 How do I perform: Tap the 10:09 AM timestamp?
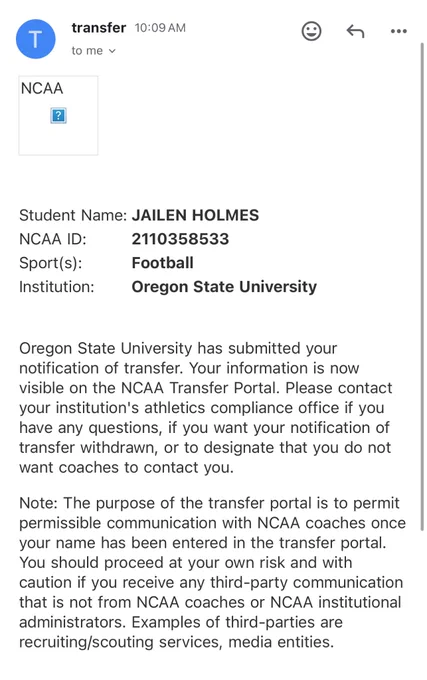[160, 28]
